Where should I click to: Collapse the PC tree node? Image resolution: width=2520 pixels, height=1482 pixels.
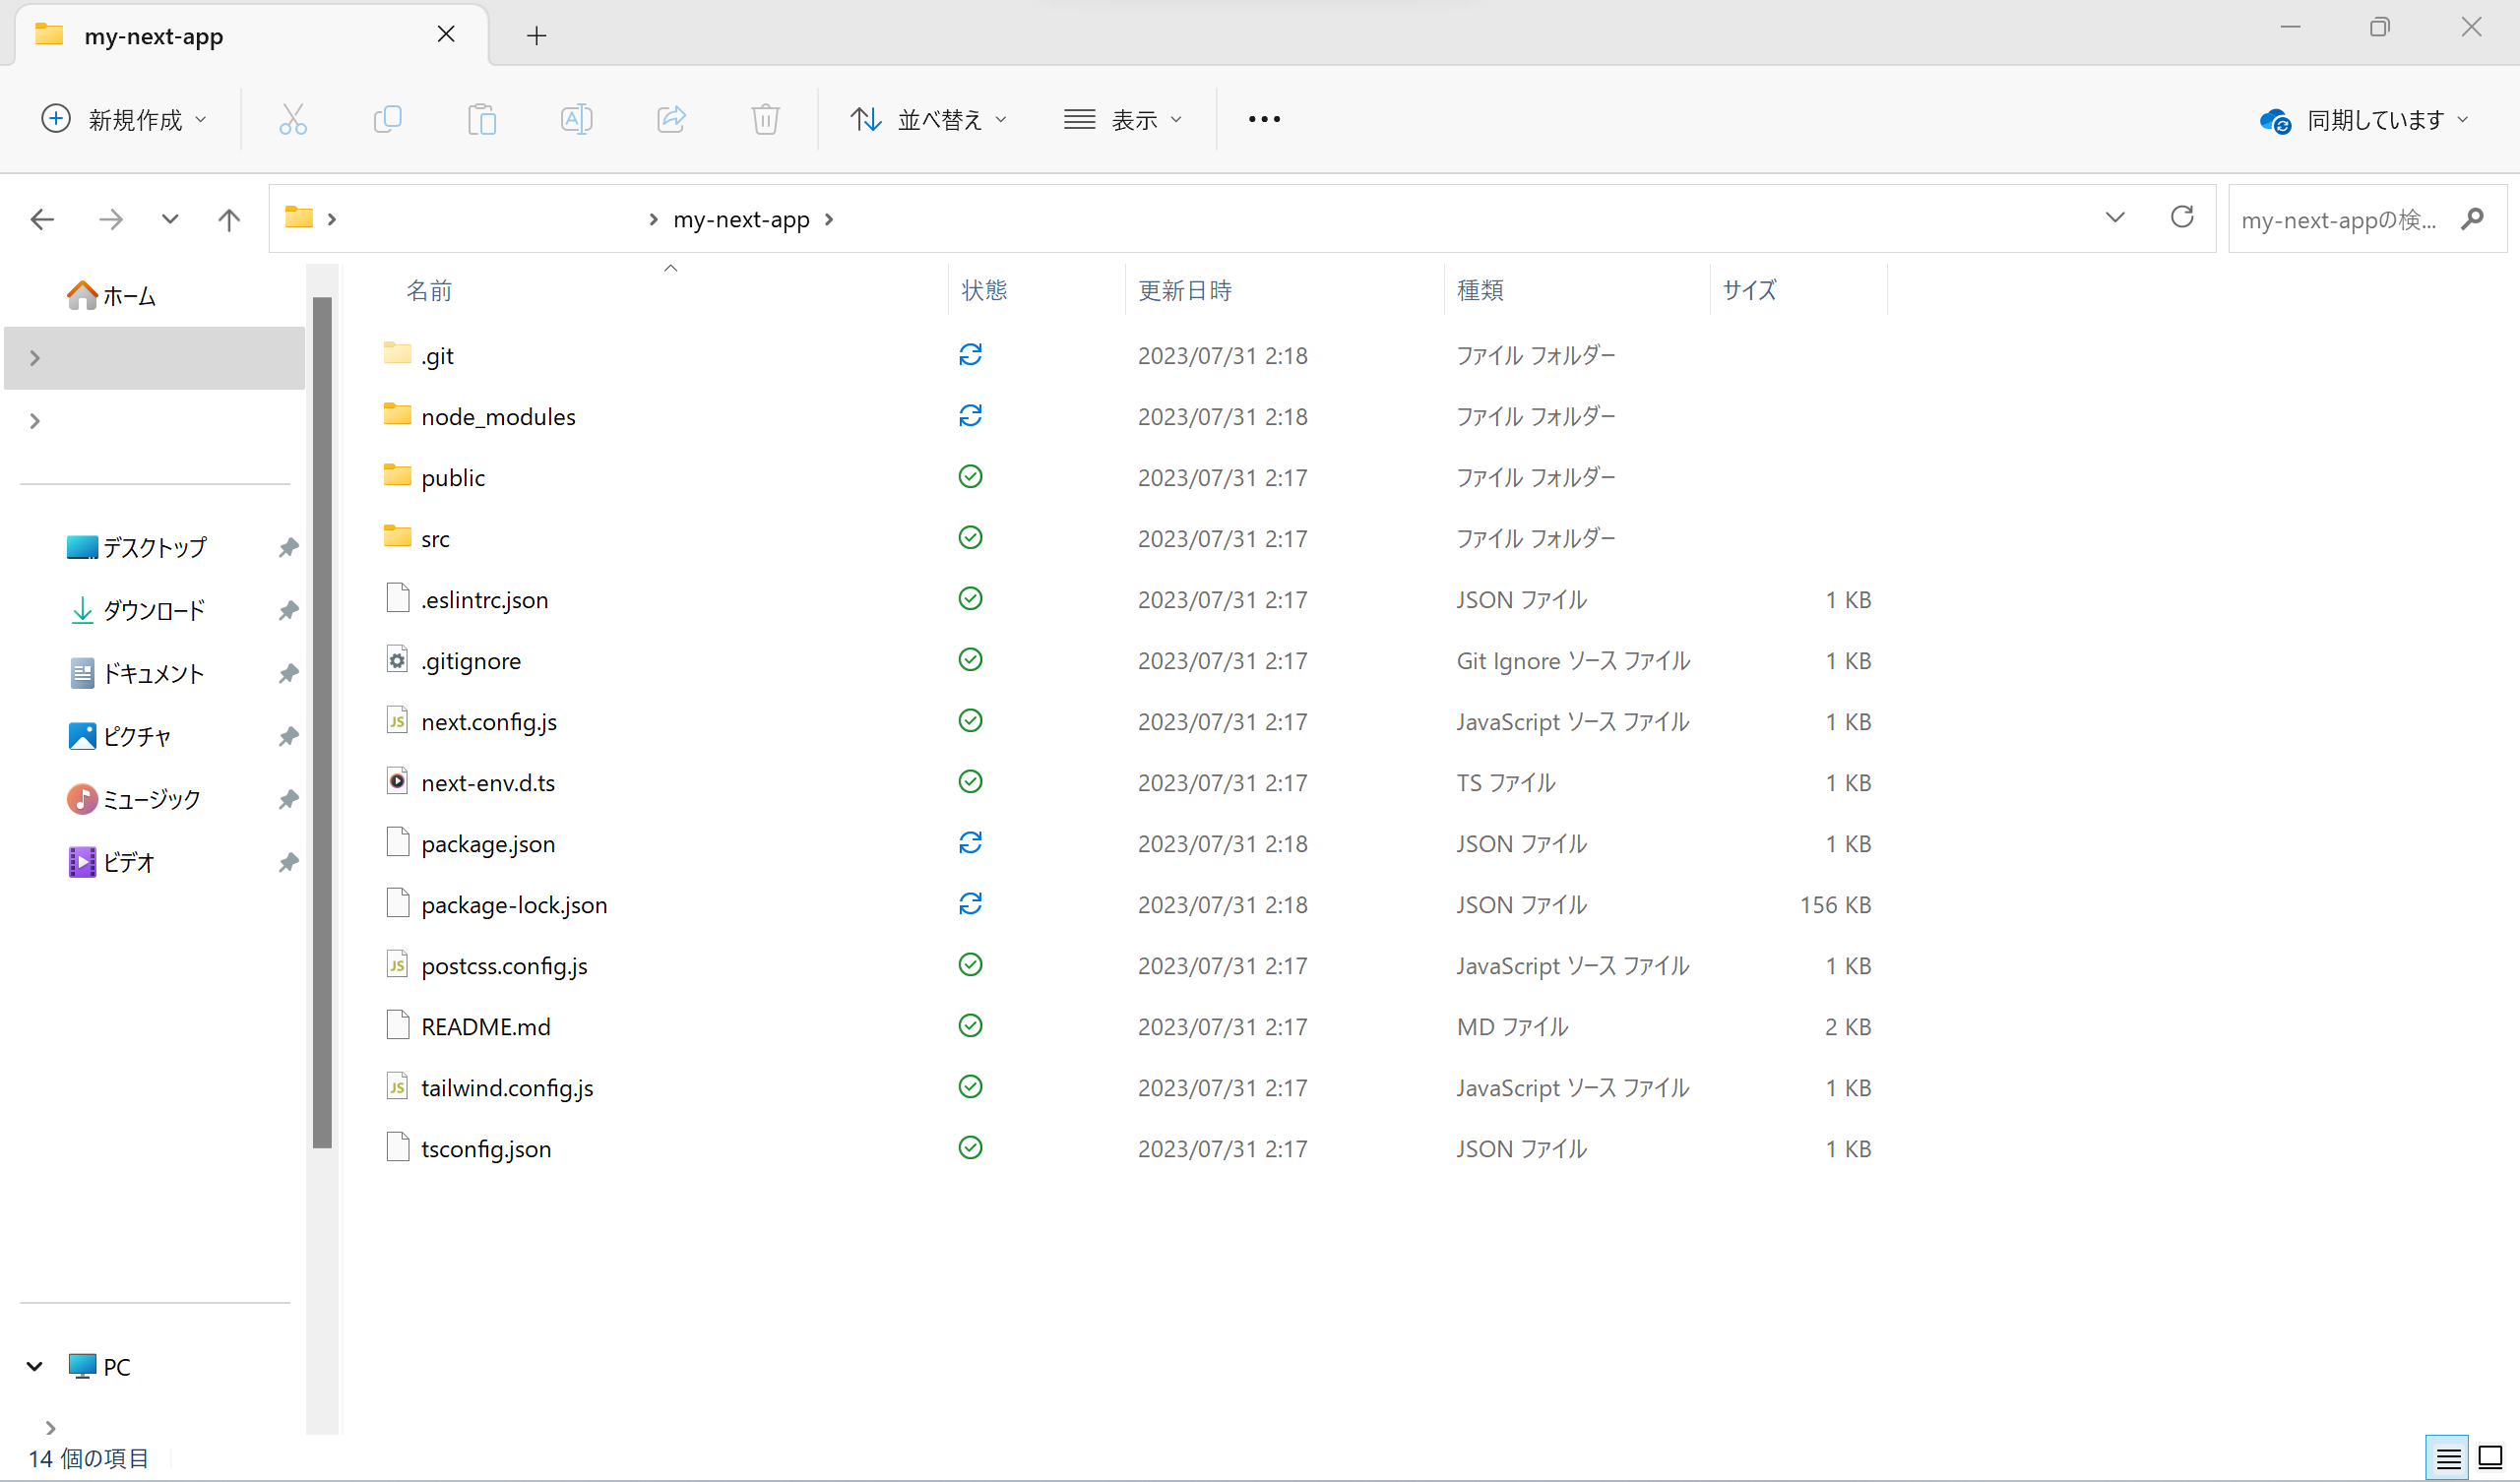point(35,1366)
